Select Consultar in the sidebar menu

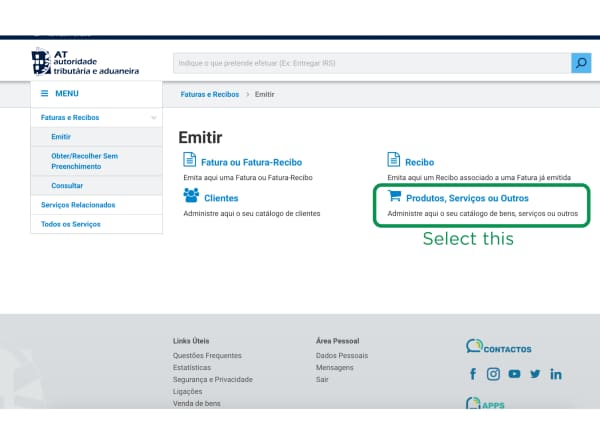(x=67, y=186)
